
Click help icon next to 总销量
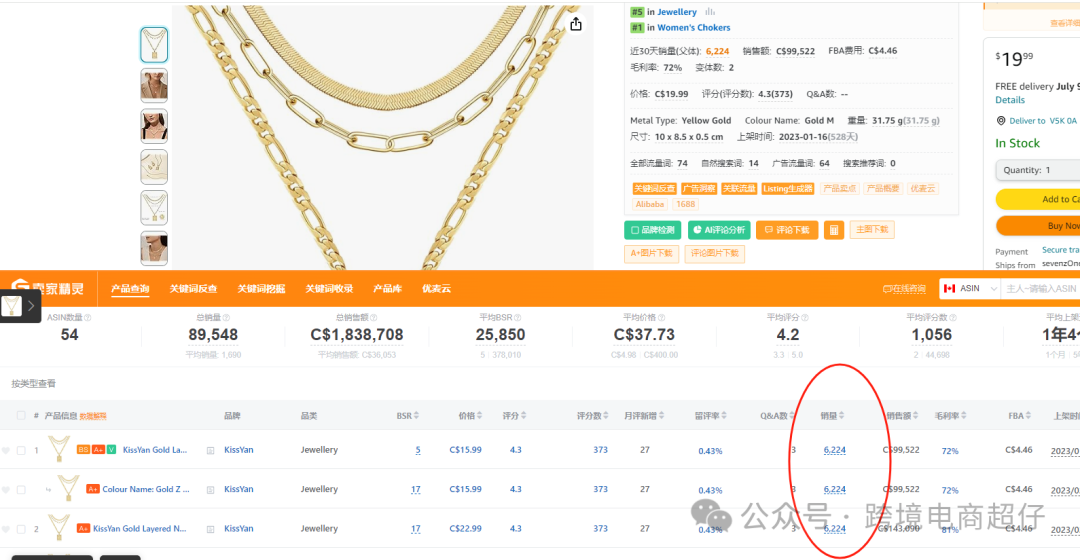click(226, 318)
